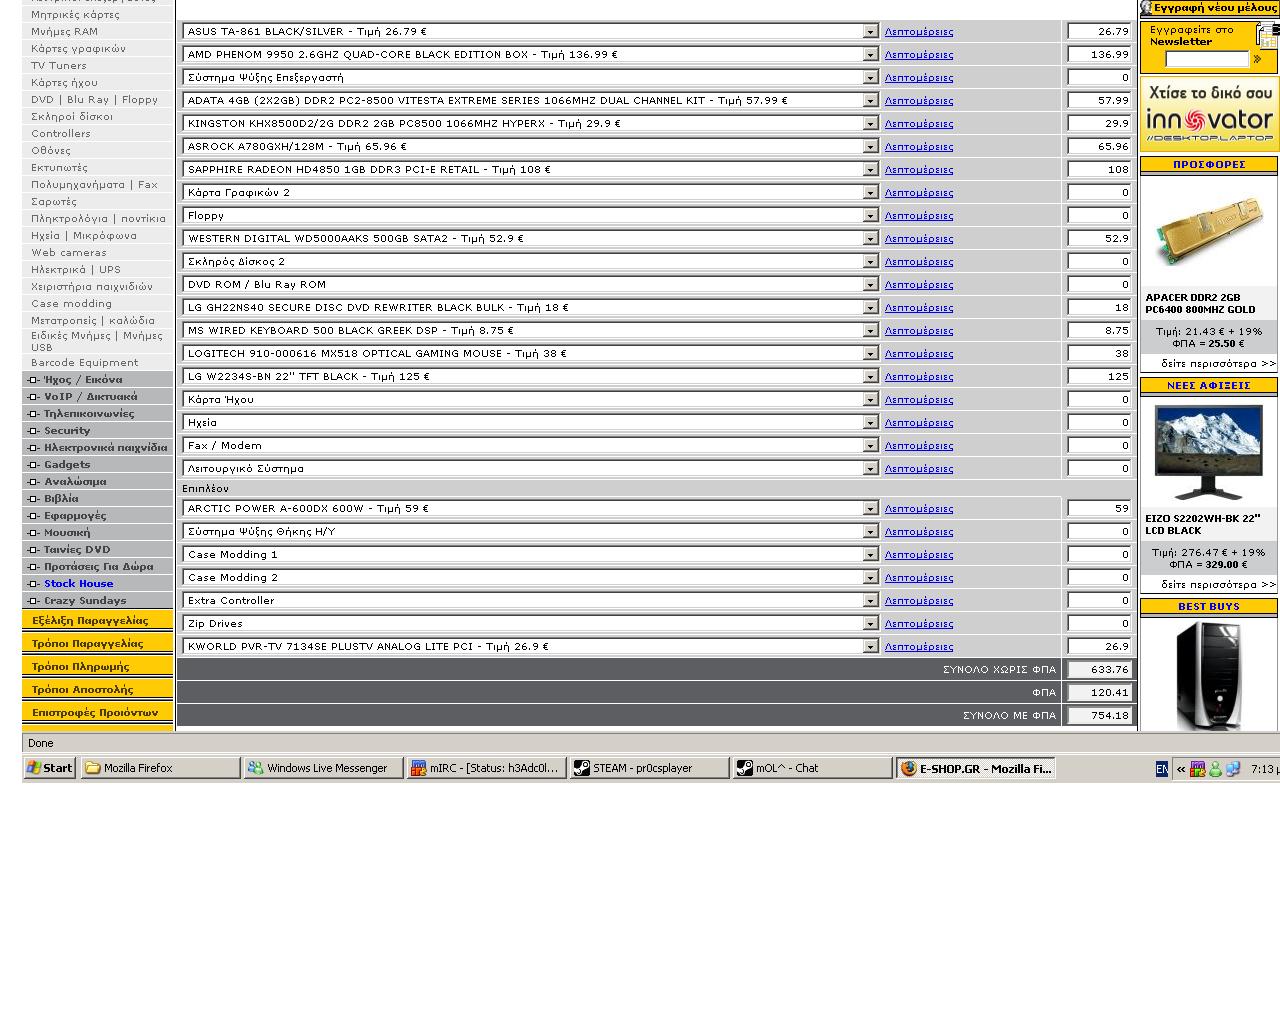The width and height of the screenshot is (1280, 1024).
Task: Click the E-SHOP.GR Firefox taskbar button
Action: [976, 768]
